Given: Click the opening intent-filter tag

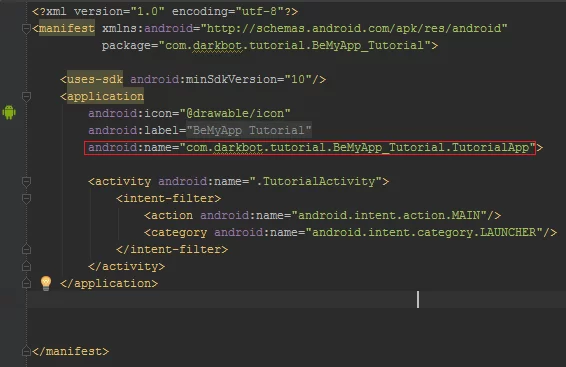Looking at the screenshot, I should [169, 198].
